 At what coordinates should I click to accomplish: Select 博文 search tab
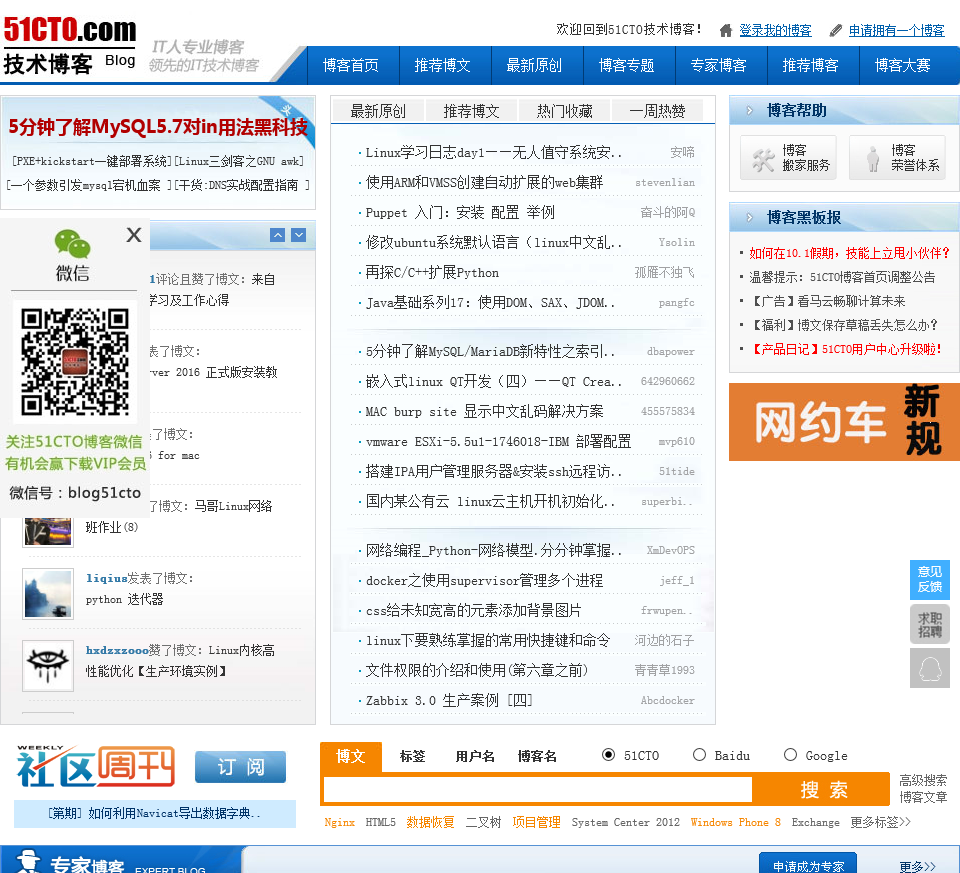tap(351, 757)
